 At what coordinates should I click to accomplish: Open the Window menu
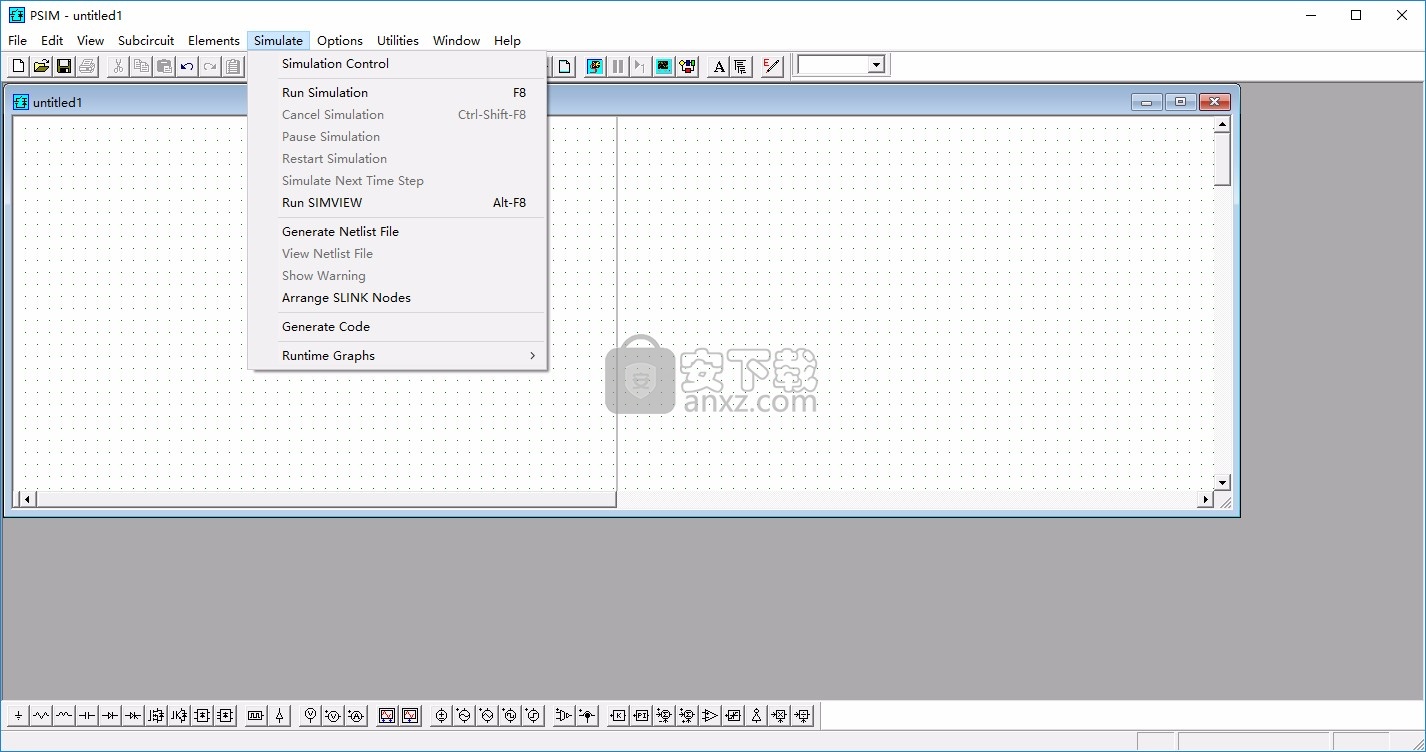pos(456,40)
